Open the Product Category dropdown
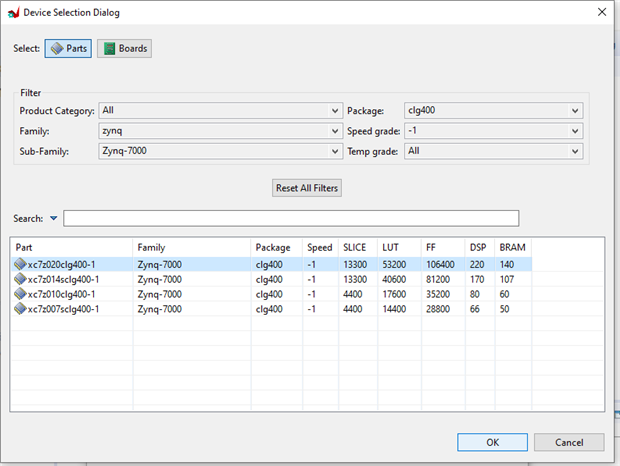 (219, 111)
